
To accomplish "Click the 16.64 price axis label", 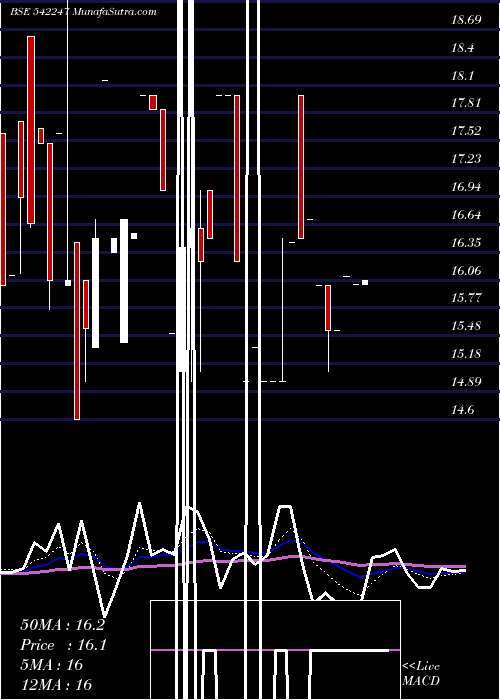I will point(466,215).
